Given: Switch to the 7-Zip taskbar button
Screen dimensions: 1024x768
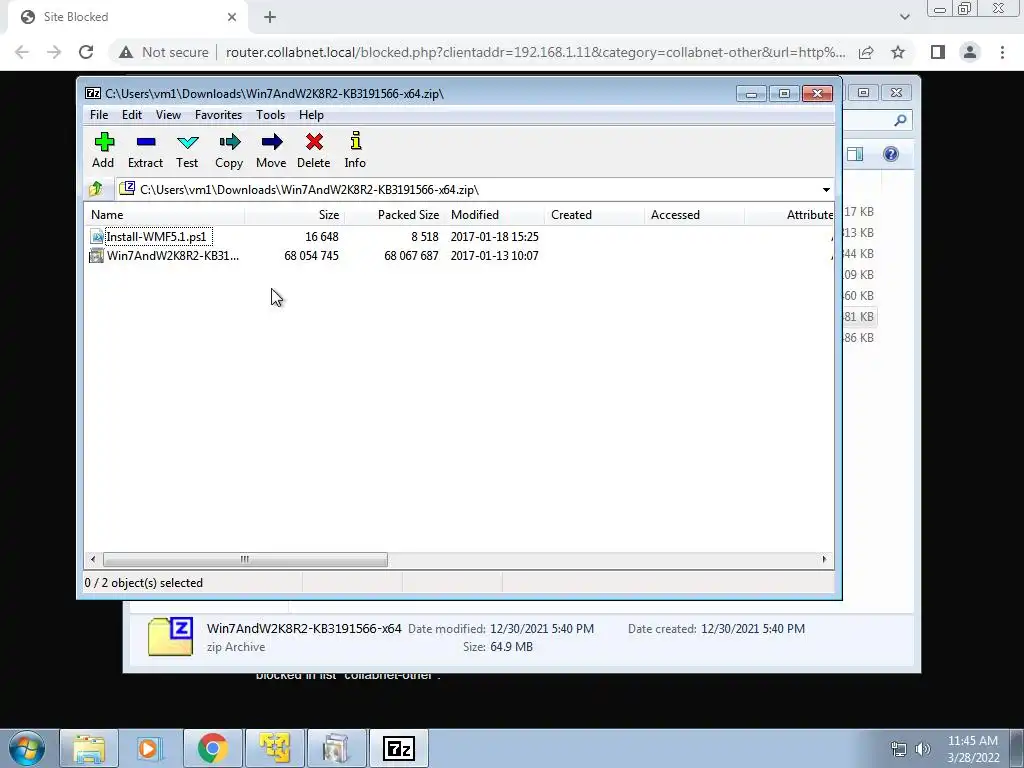Looking at the screenshot, I should [399, 748].
